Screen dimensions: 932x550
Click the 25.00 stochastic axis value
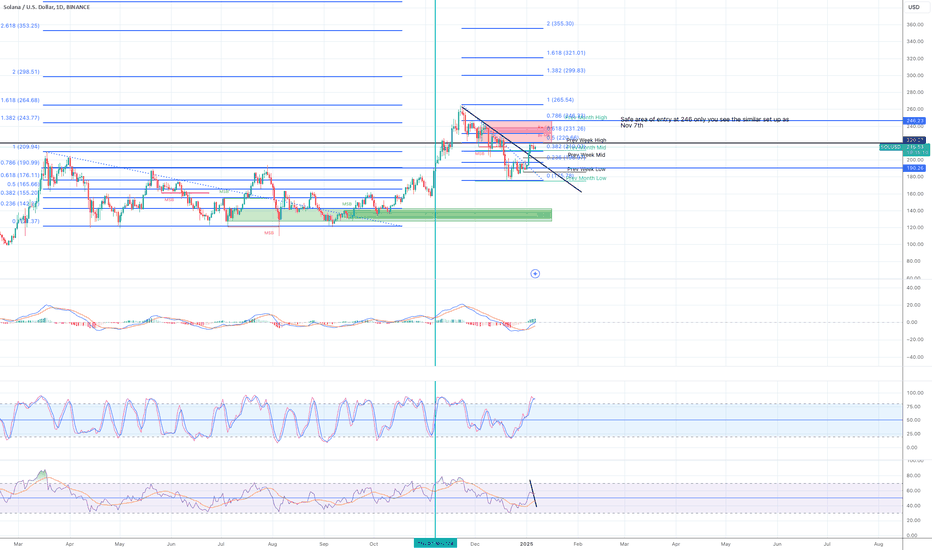click(915, 434)
